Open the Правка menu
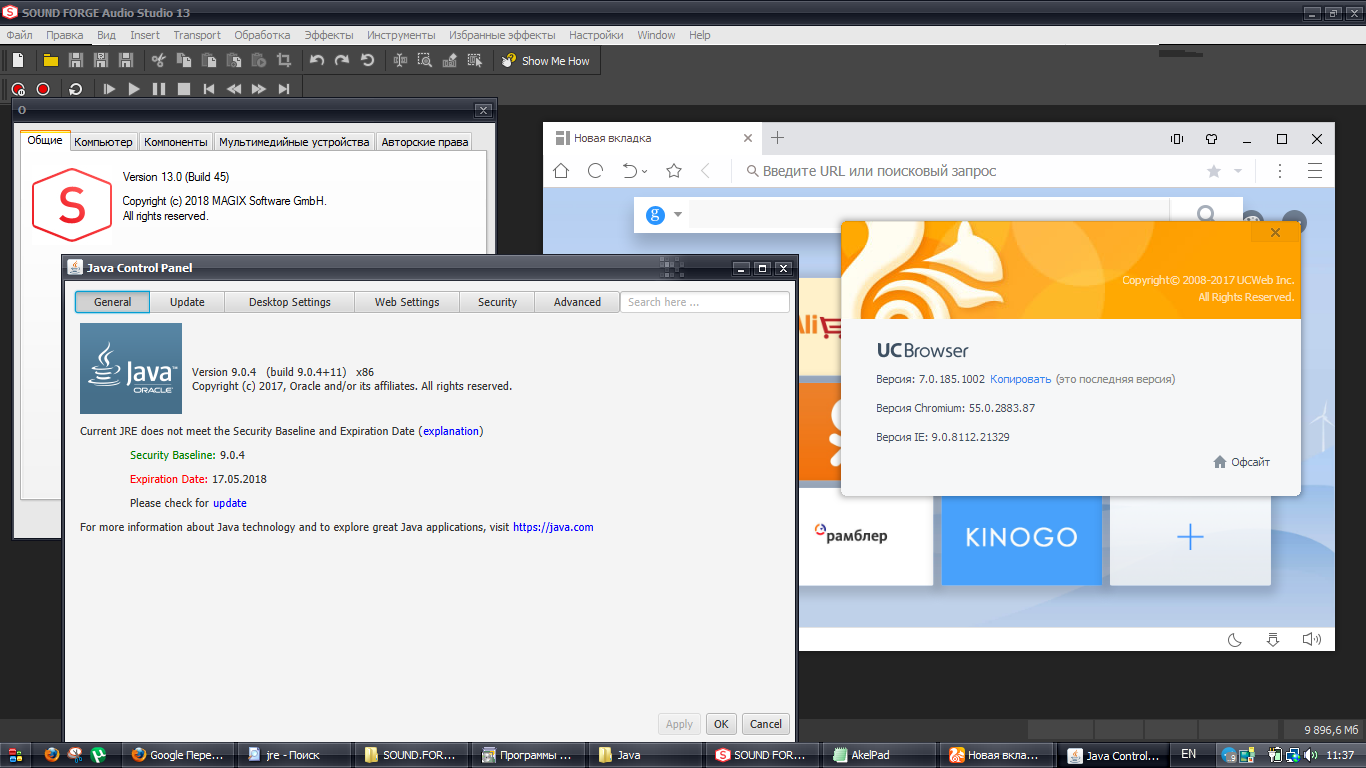1366x768 pixels. coord(65,35)
